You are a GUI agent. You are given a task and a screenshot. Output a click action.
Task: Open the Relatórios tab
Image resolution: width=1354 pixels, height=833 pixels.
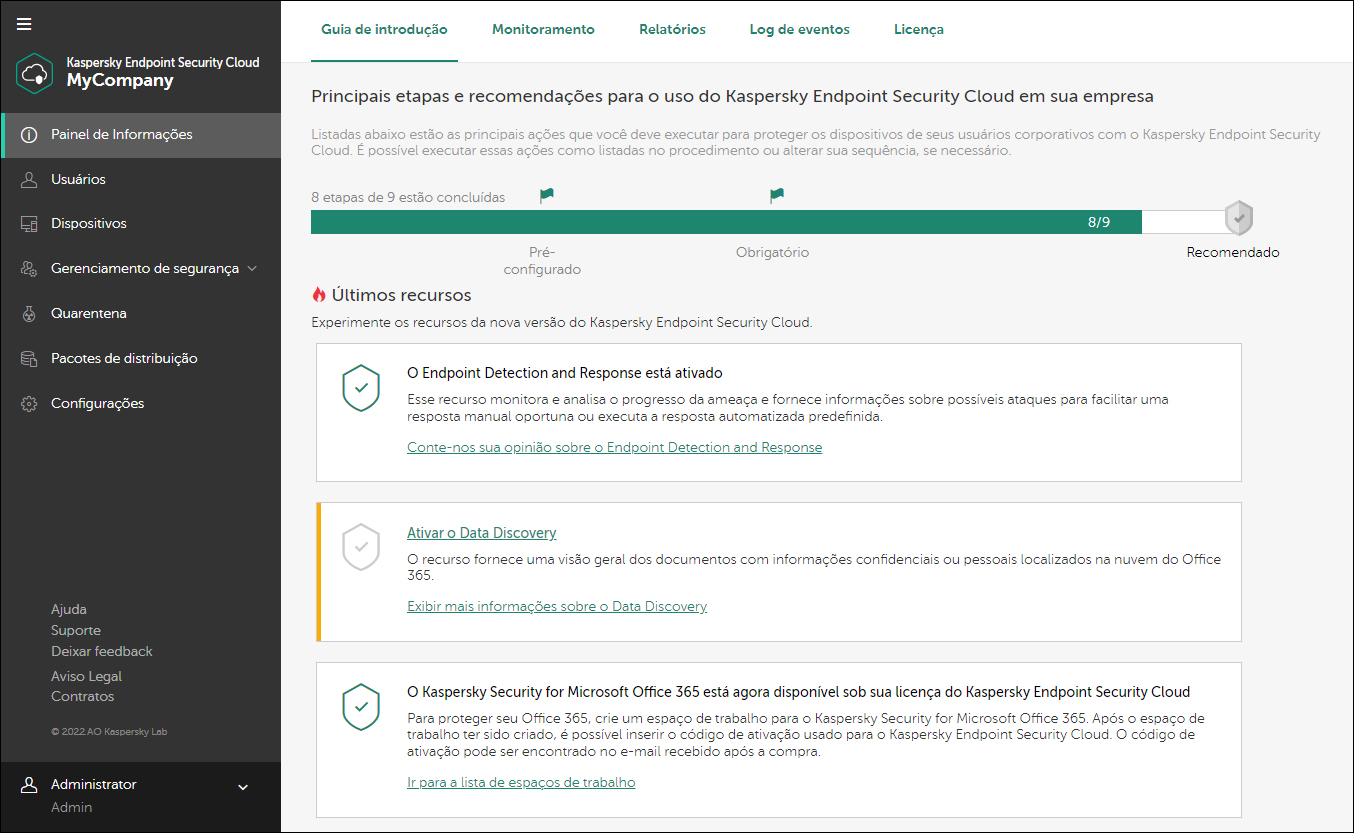click(x=672, y=30)
